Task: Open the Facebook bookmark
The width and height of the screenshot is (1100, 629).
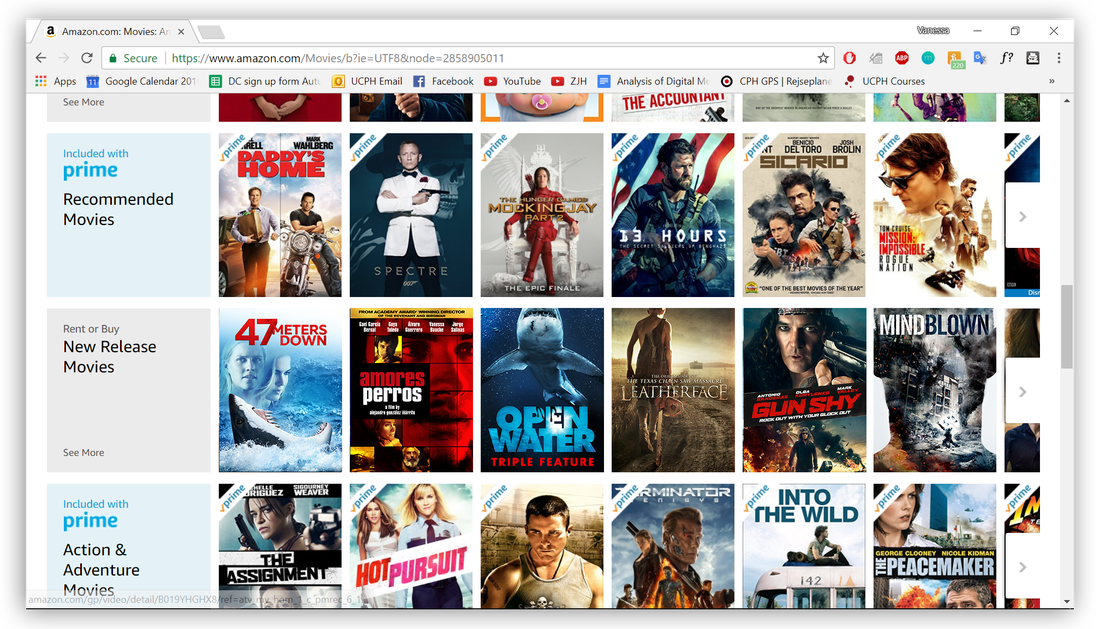Action: pos(443,81)
